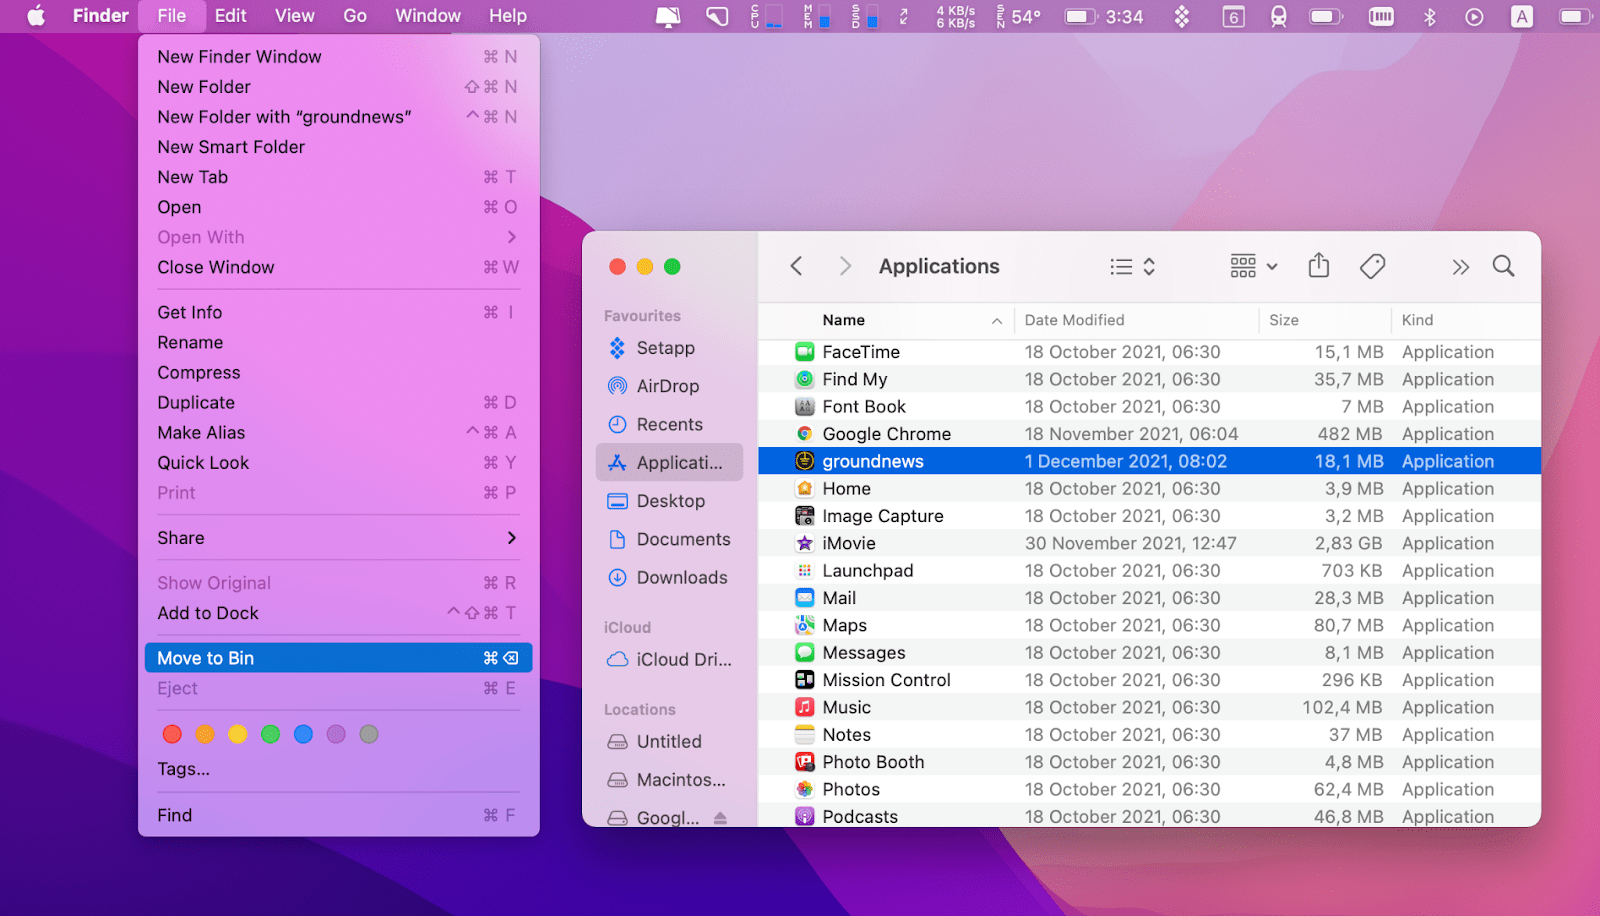Open the Go menu
1600x916 pixels.
(355, 16)
